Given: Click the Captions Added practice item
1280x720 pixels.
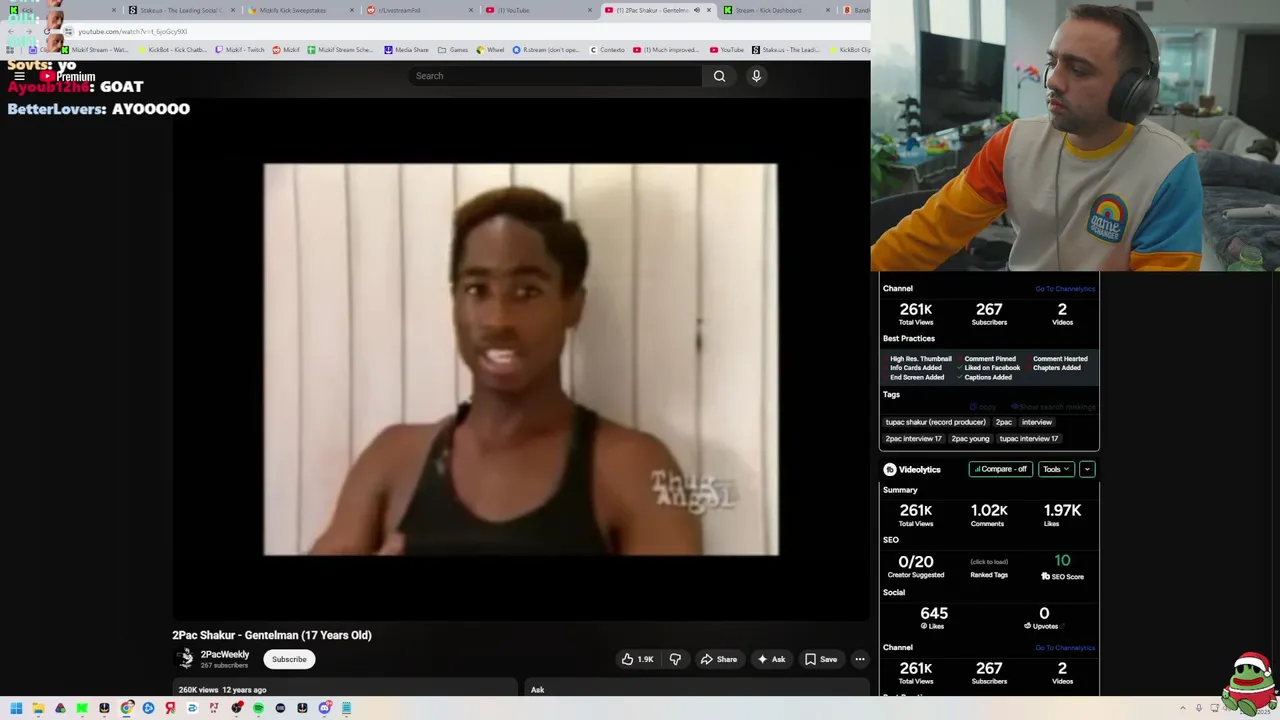Looking at the screenshot, I should tap(988, 377).
